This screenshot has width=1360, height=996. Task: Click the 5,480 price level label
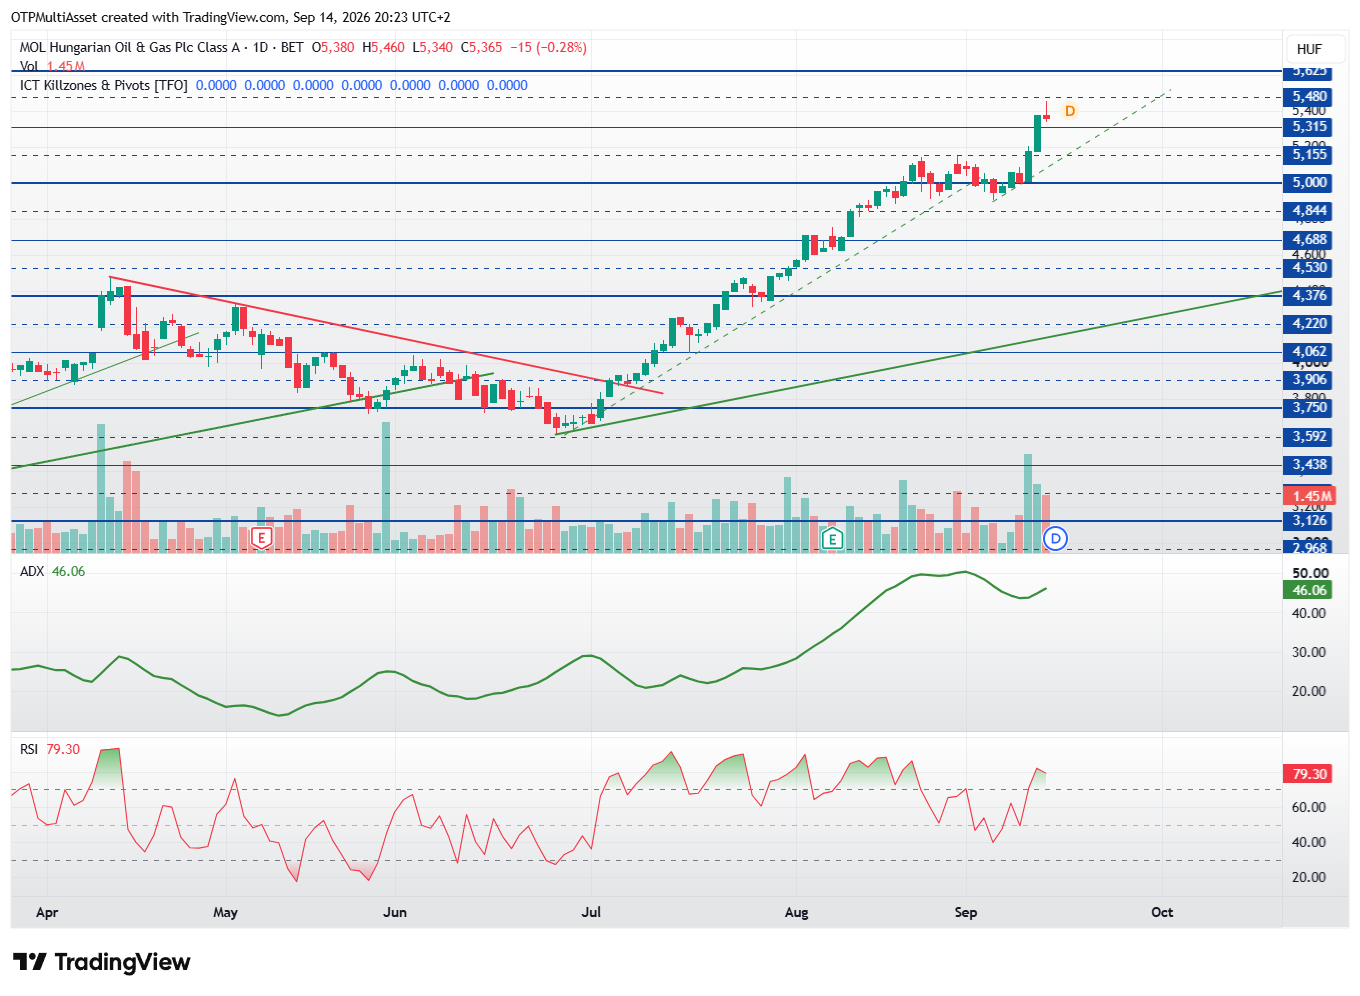(1309, 97)
